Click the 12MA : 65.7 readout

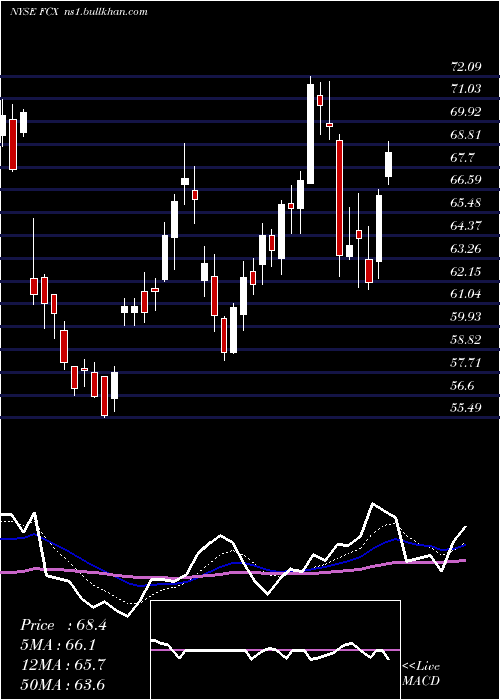pos(62,665)
